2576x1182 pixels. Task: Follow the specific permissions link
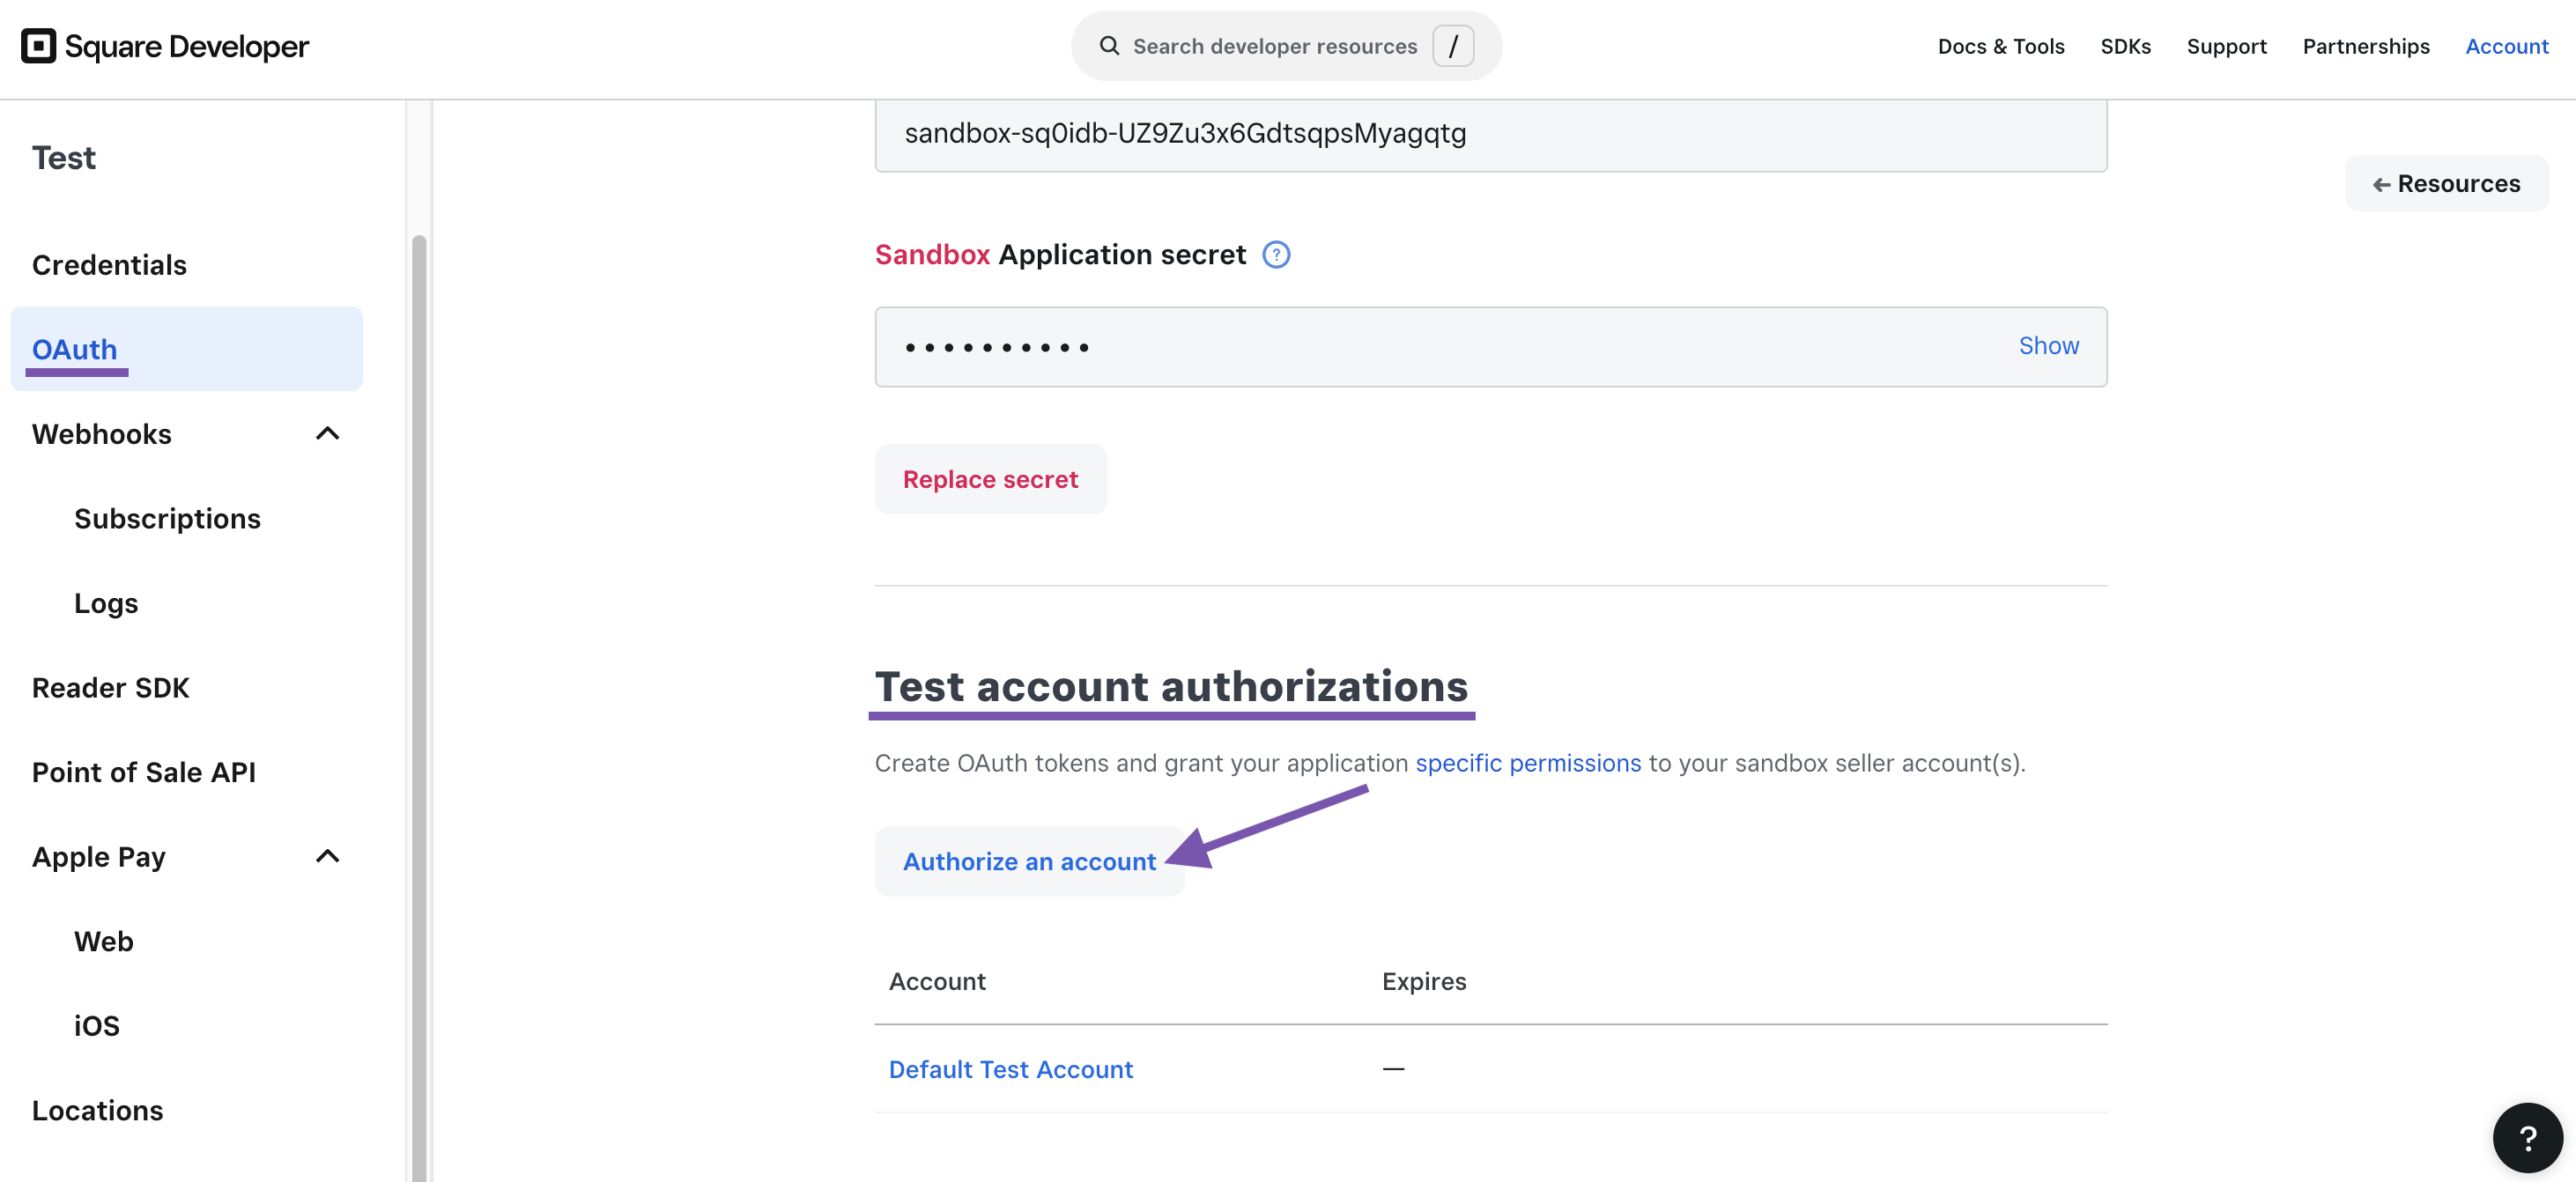pyautogui.click(x=1527, y=764)
